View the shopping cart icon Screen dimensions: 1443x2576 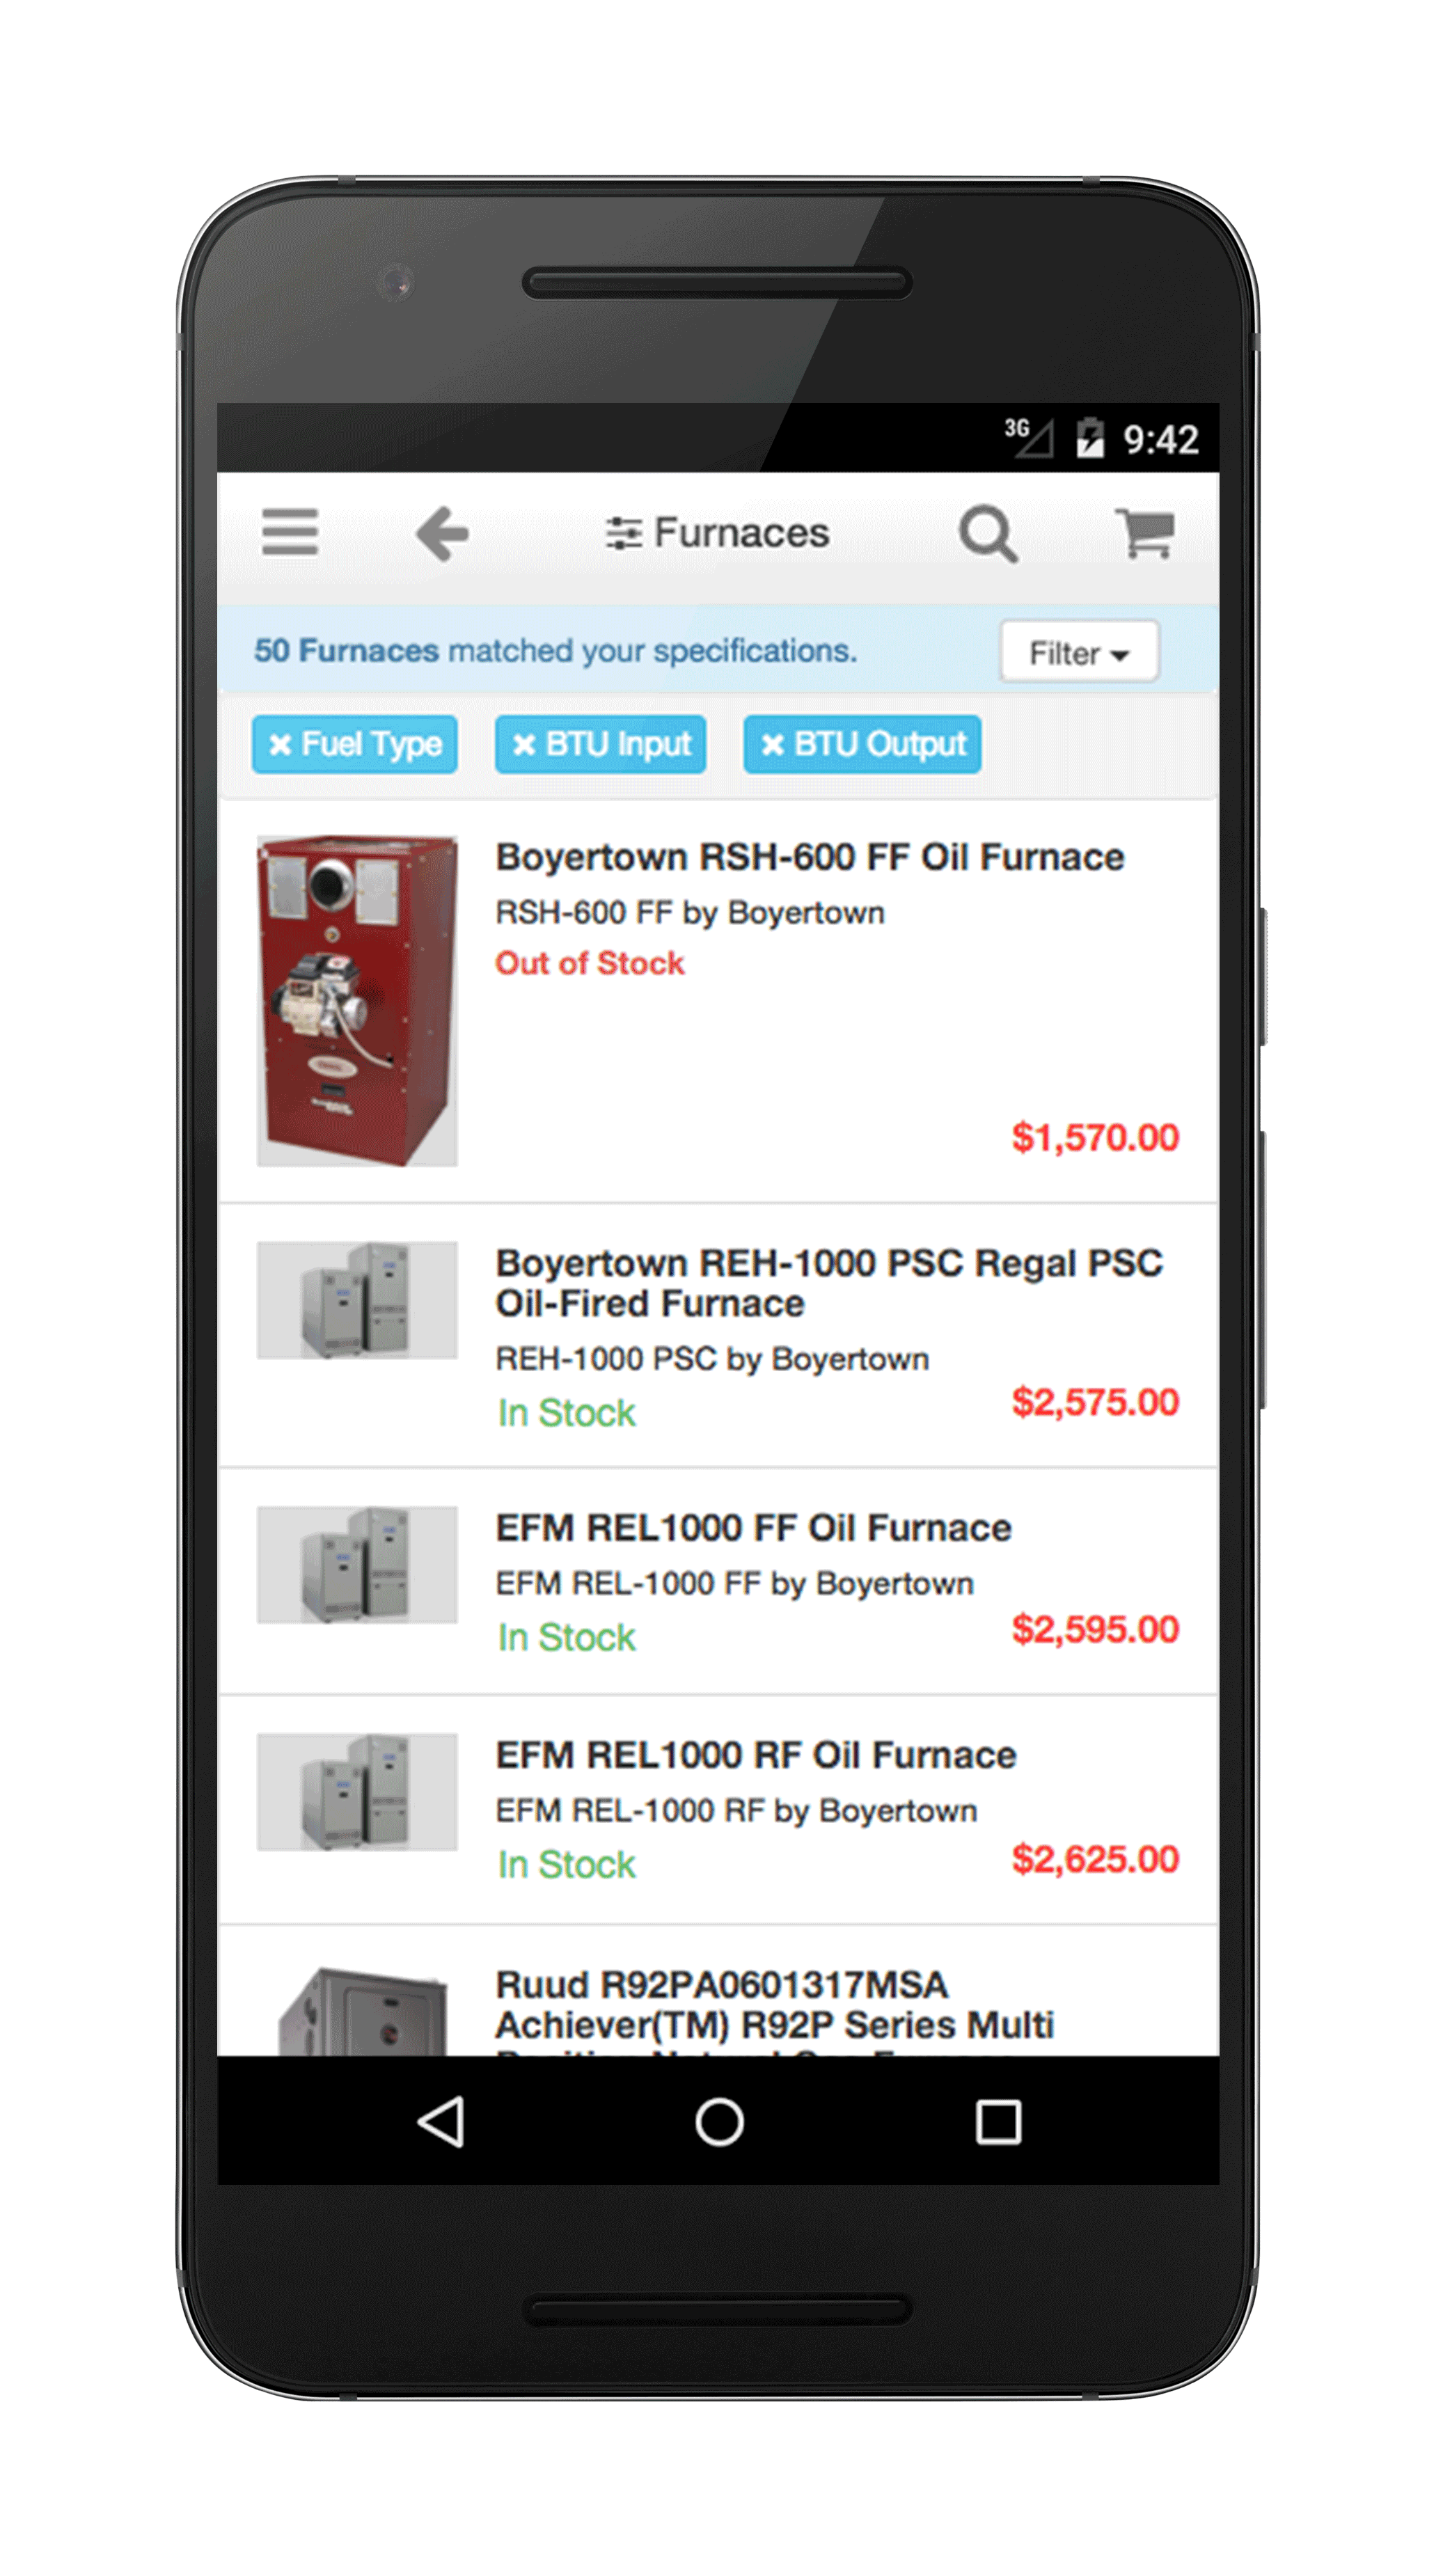click(1146, 532)
